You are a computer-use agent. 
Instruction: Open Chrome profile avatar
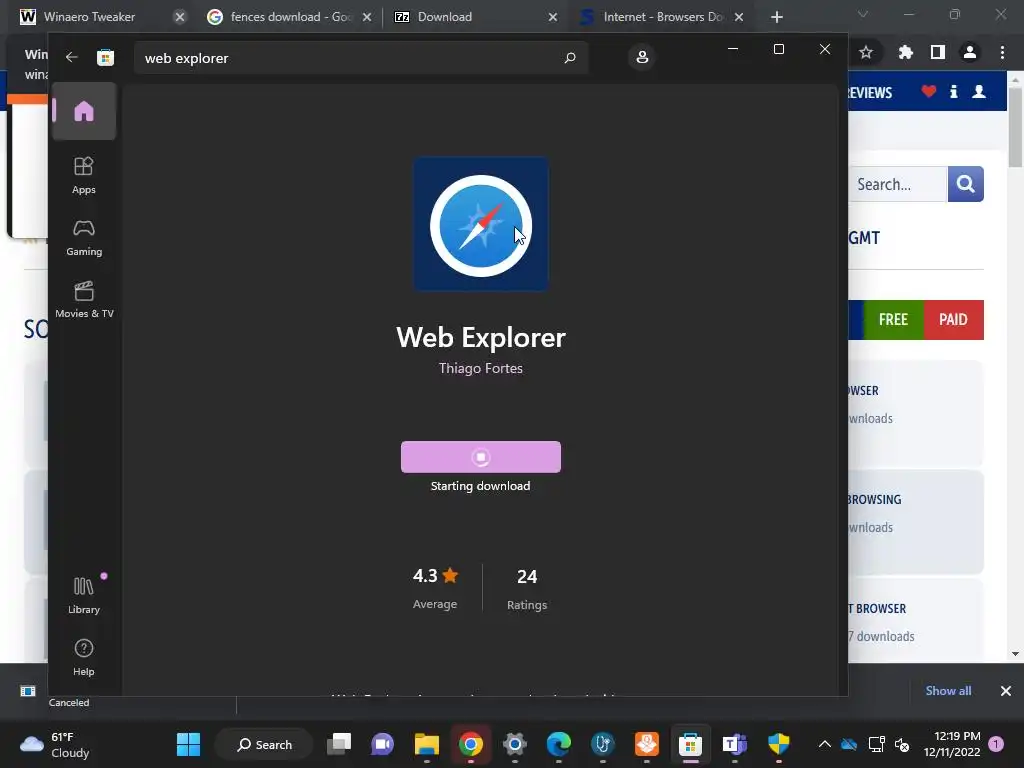coord(970,52)
